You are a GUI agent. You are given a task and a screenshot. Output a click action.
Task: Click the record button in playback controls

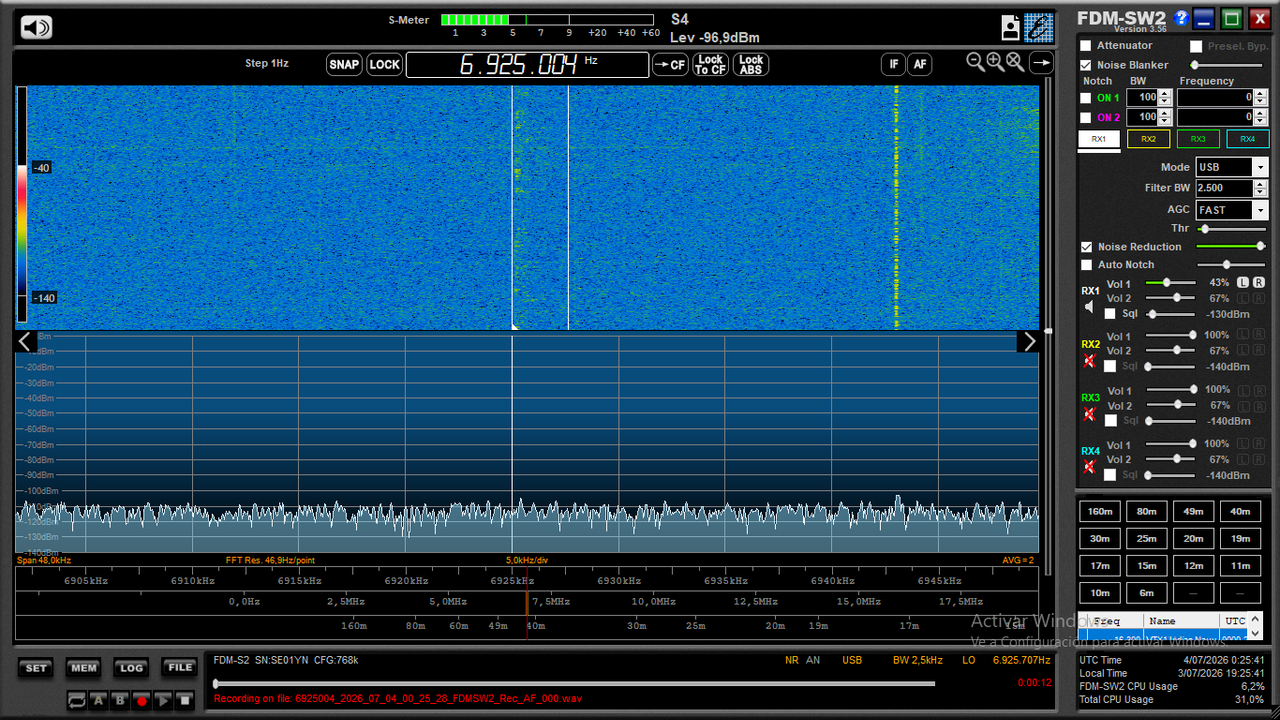tap(141, 701)
